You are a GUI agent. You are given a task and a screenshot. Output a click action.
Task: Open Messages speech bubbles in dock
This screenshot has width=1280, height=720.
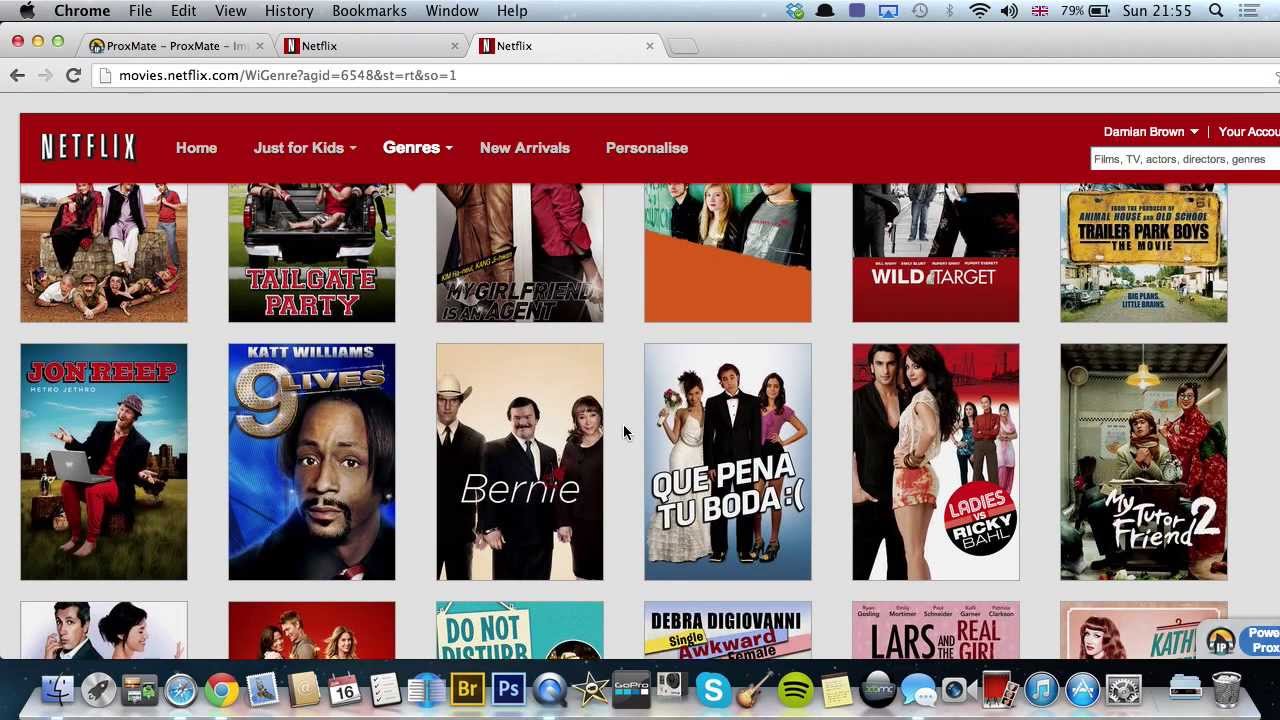click(918, 689)
